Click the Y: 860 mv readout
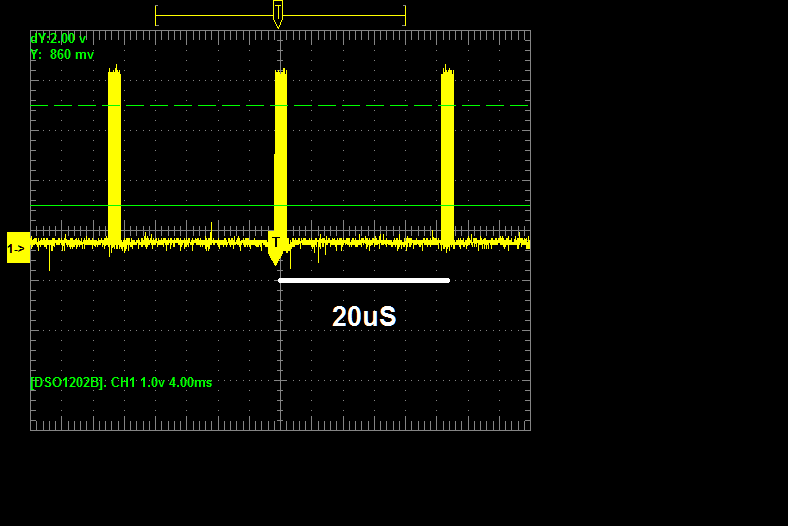Screen dimensions: 788x526 [x=62, y=54]
